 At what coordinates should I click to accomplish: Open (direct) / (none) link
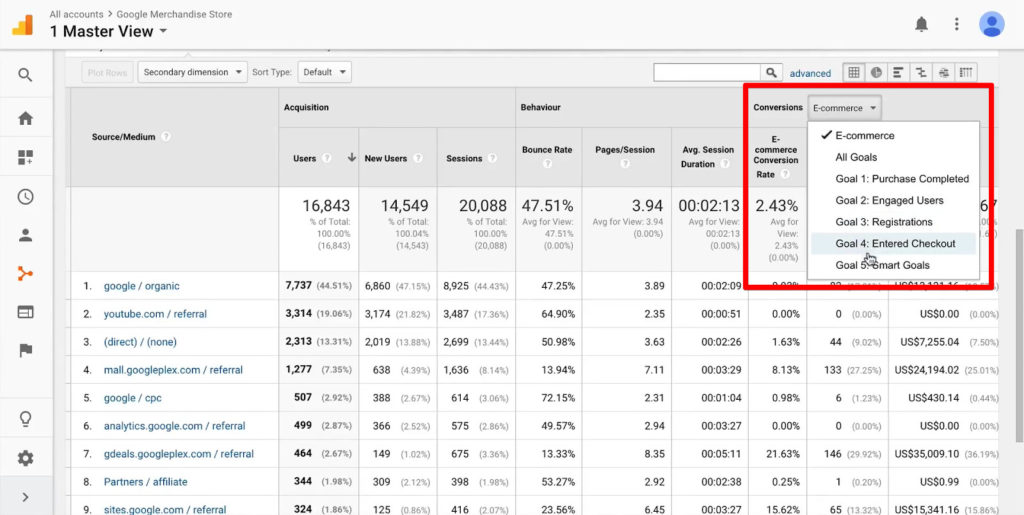[x=140, y=342]
